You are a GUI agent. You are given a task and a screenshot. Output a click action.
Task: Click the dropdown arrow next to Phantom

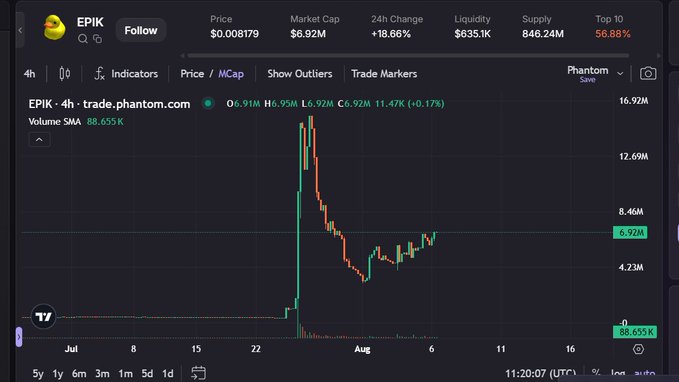(620, 74)
